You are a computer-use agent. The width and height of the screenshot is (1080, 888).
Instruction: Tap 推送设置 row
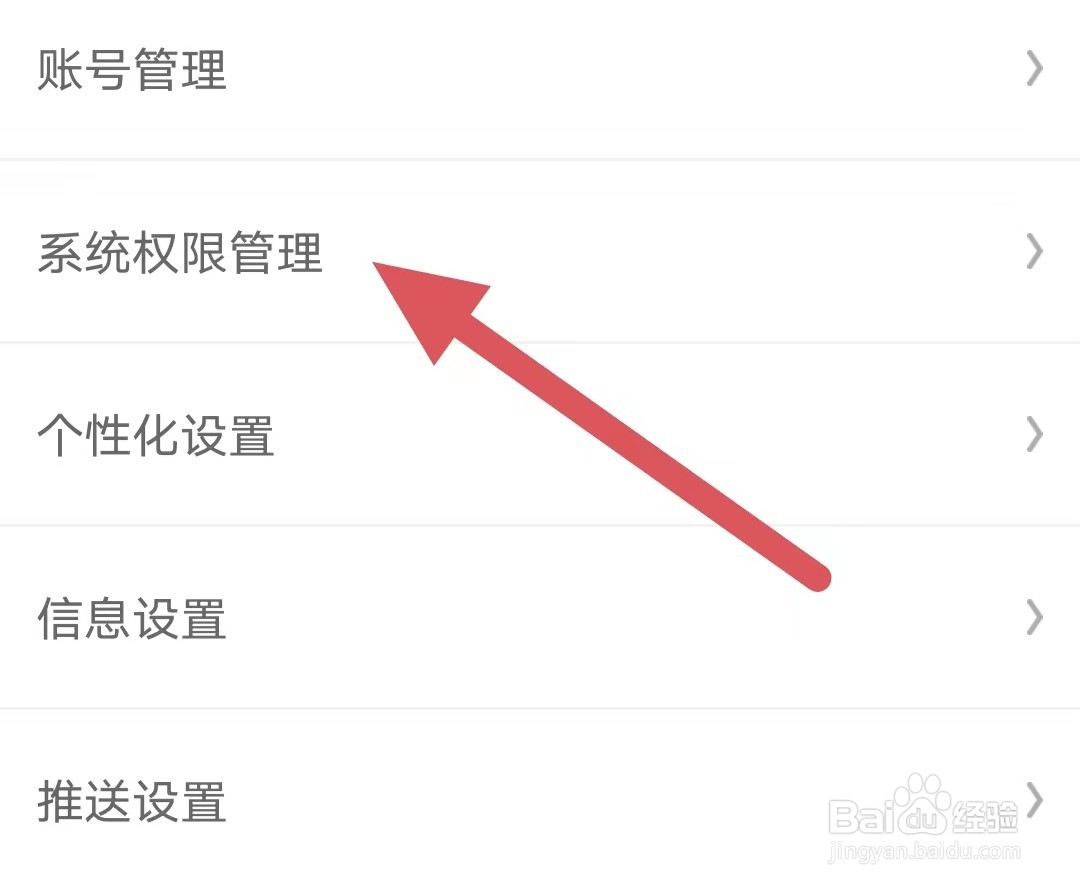(540, 799)
